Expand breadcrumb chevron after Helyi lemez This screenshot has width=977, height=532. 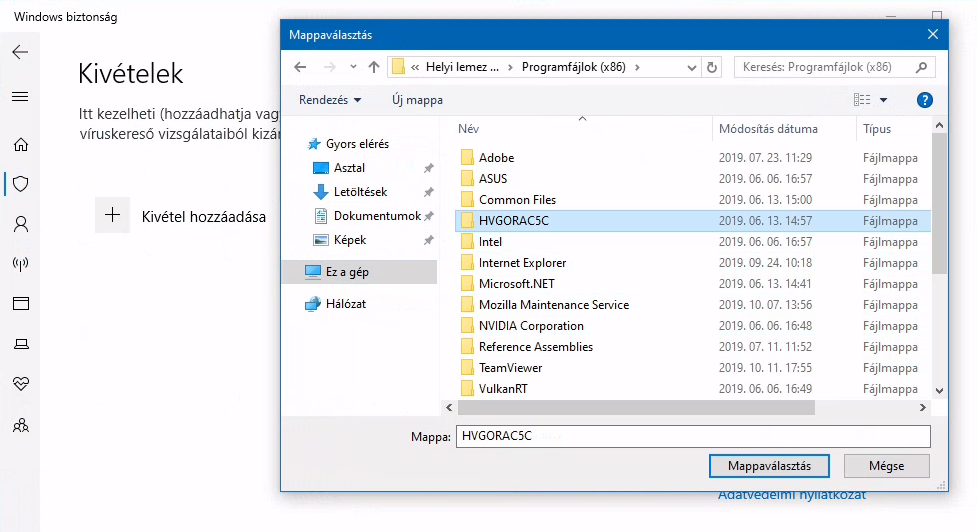click(510, 67)
